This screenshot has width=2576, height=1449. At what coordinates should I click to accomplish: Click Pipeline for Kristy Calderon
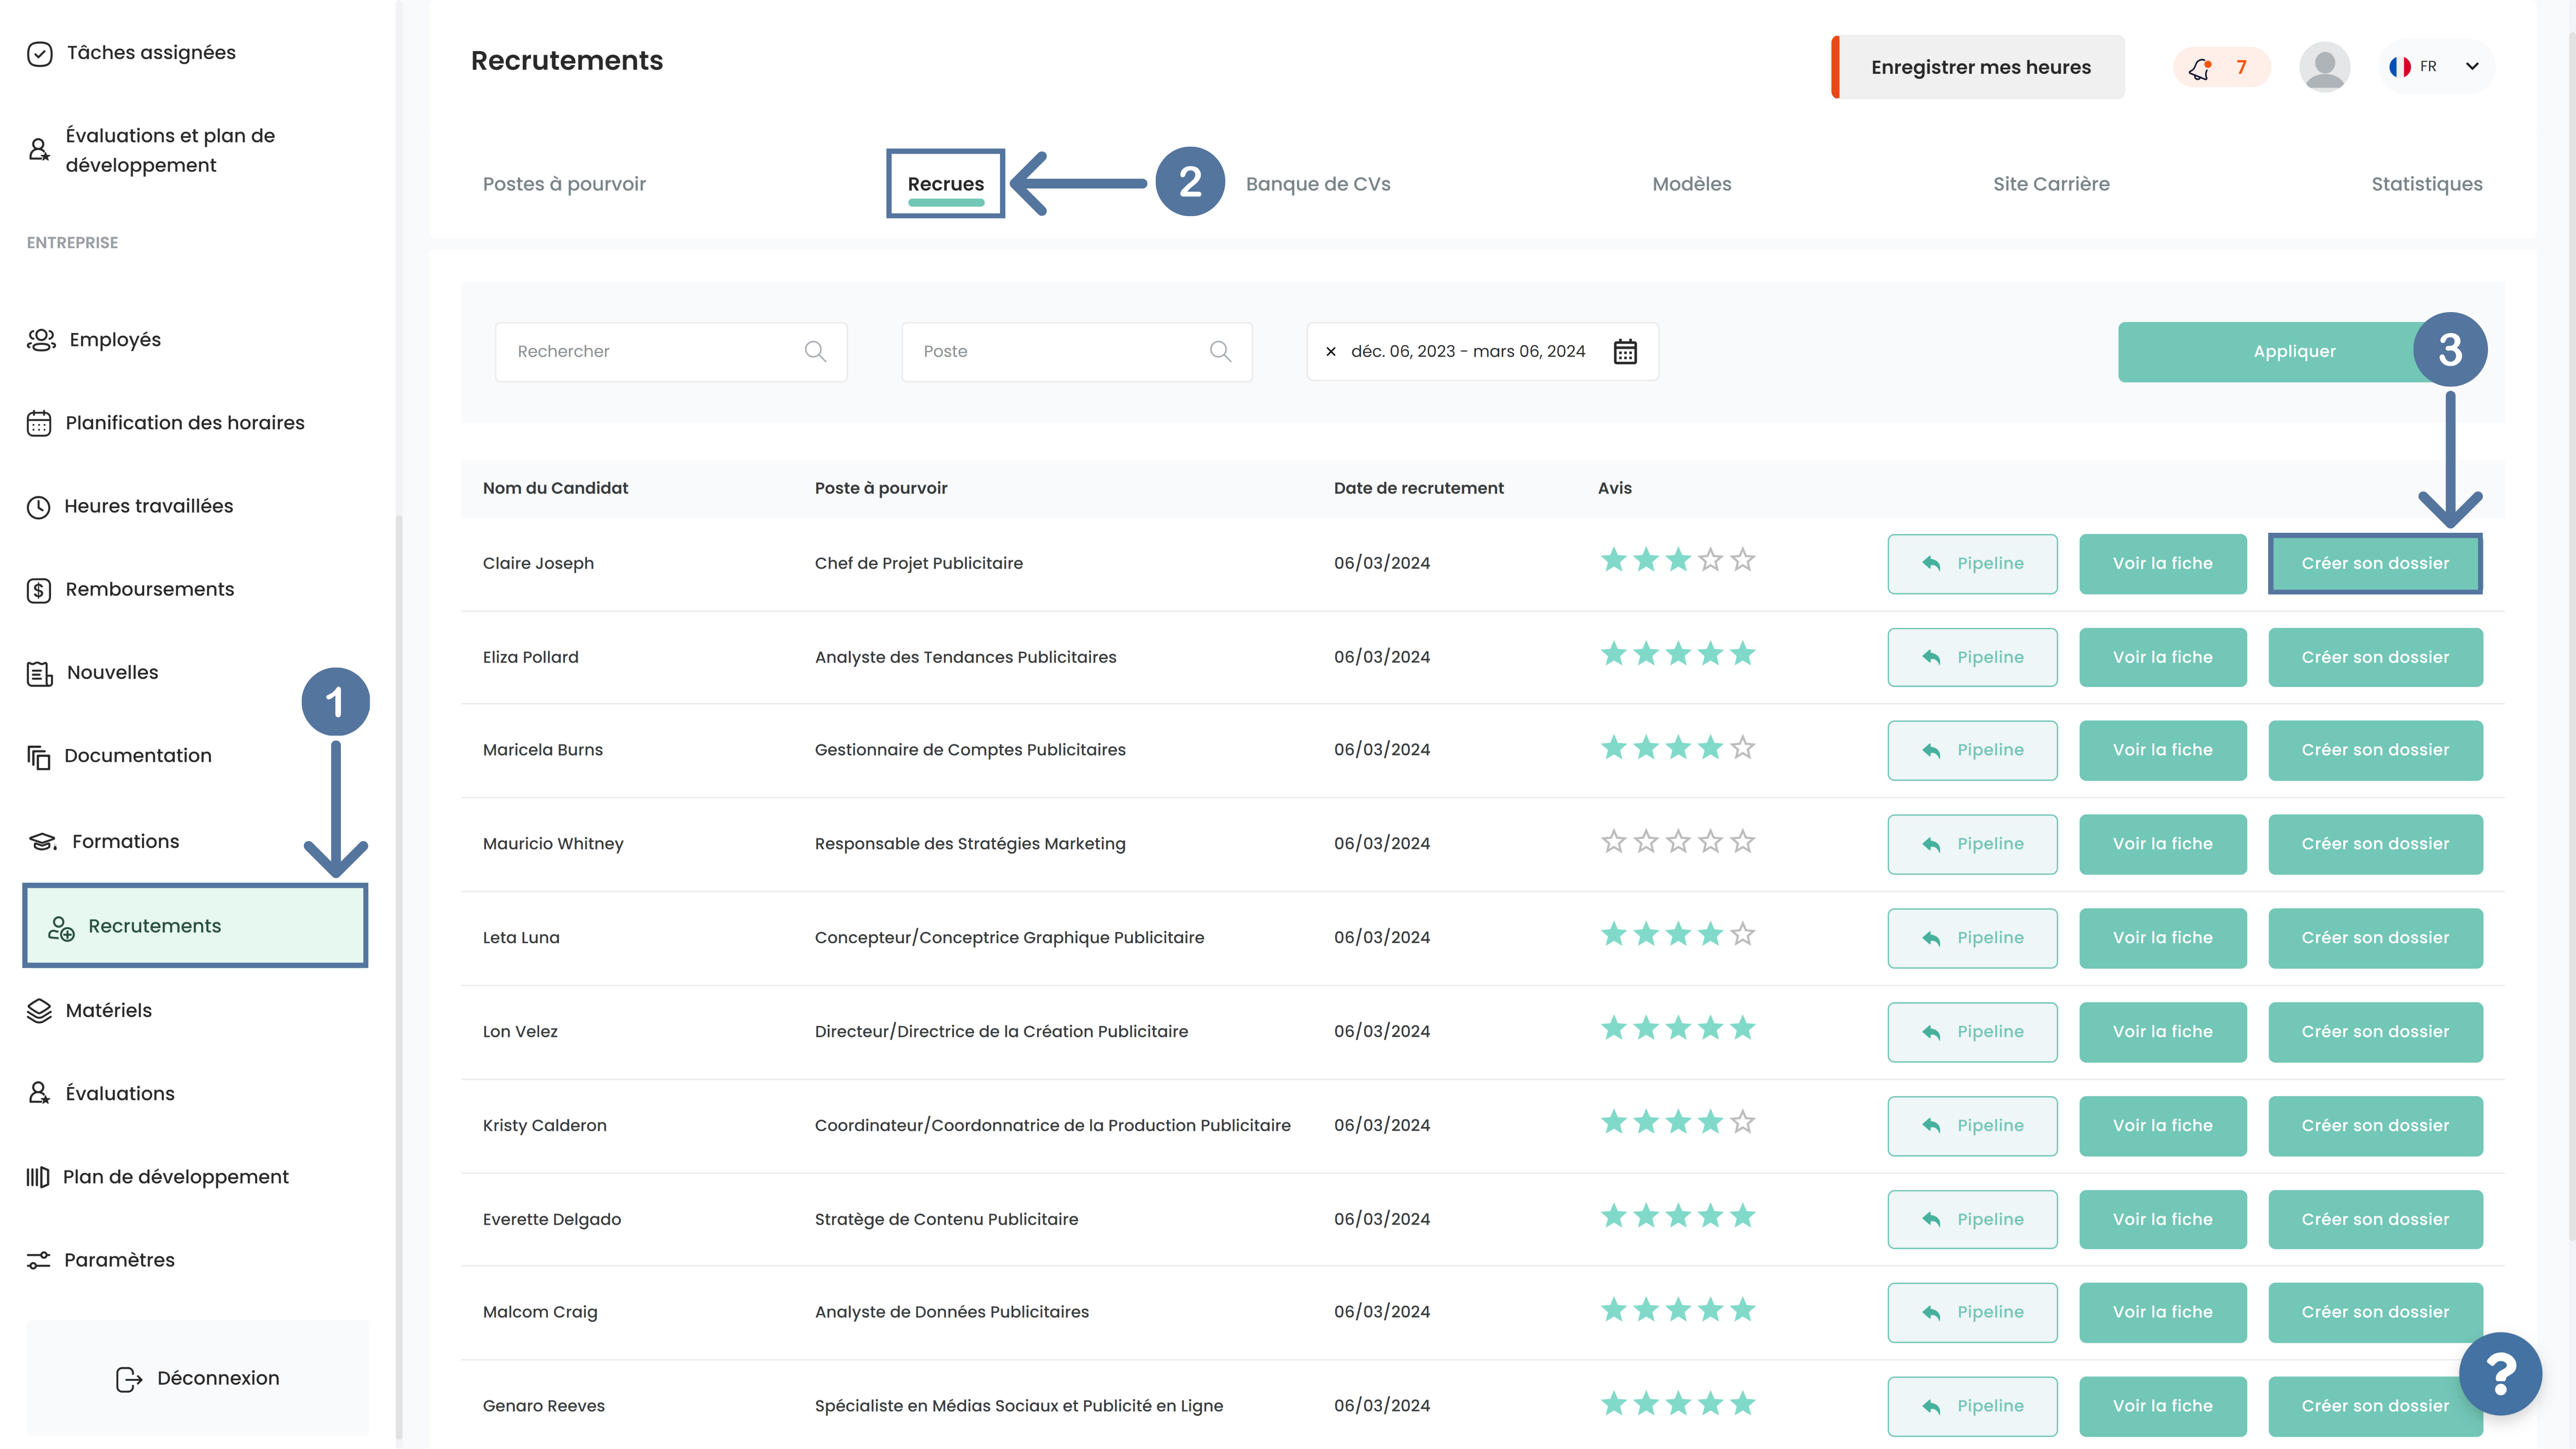click(x=1972, y=1126)
